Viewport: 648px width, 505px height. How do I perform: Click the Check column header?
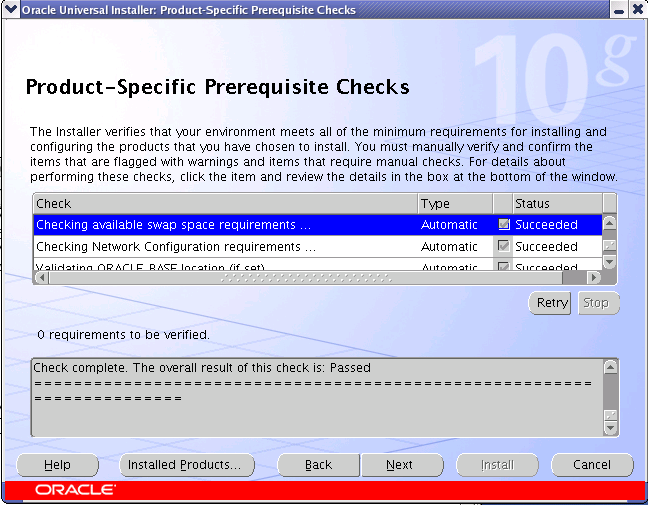[x=226, y=203]
